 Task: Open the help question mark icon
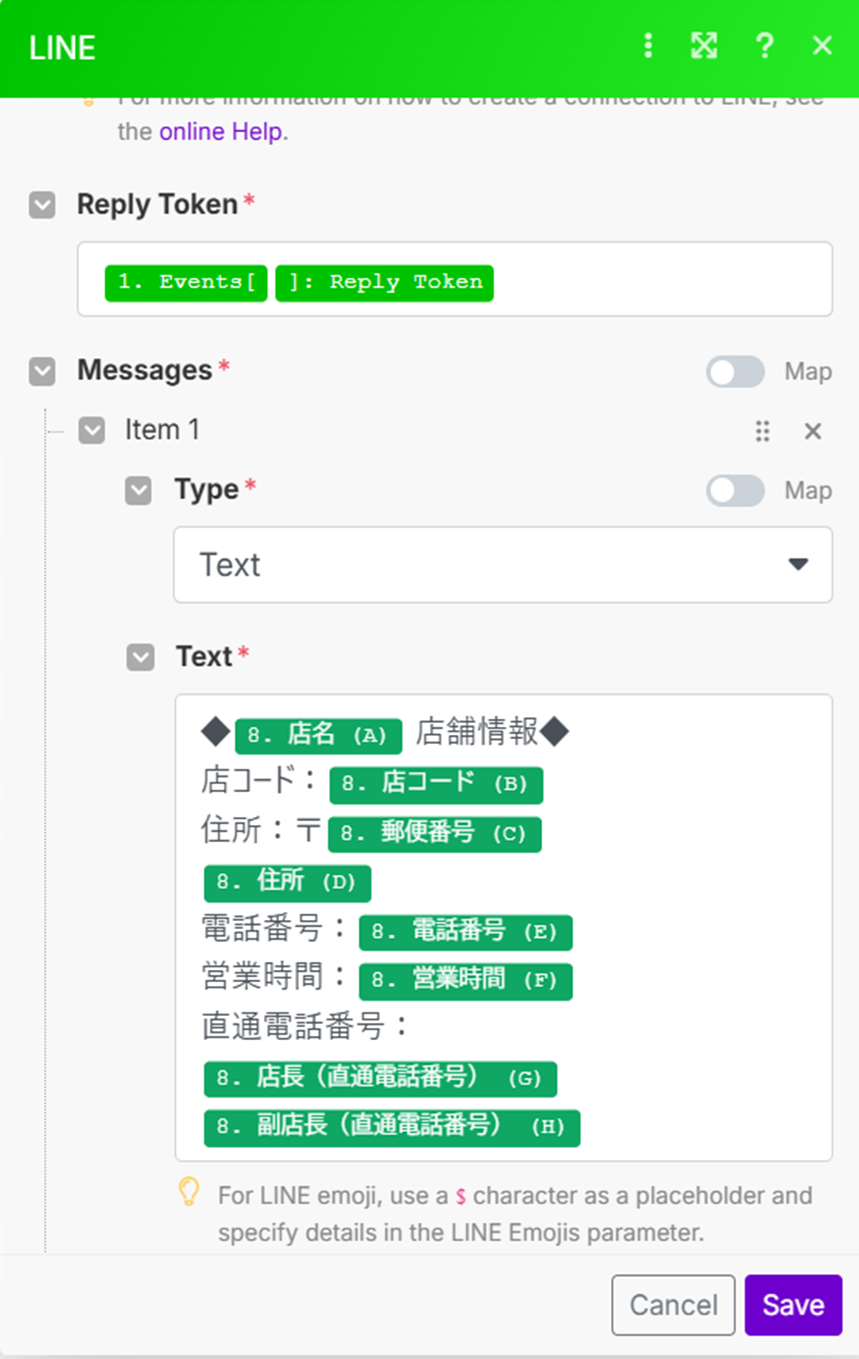(764, 45)
